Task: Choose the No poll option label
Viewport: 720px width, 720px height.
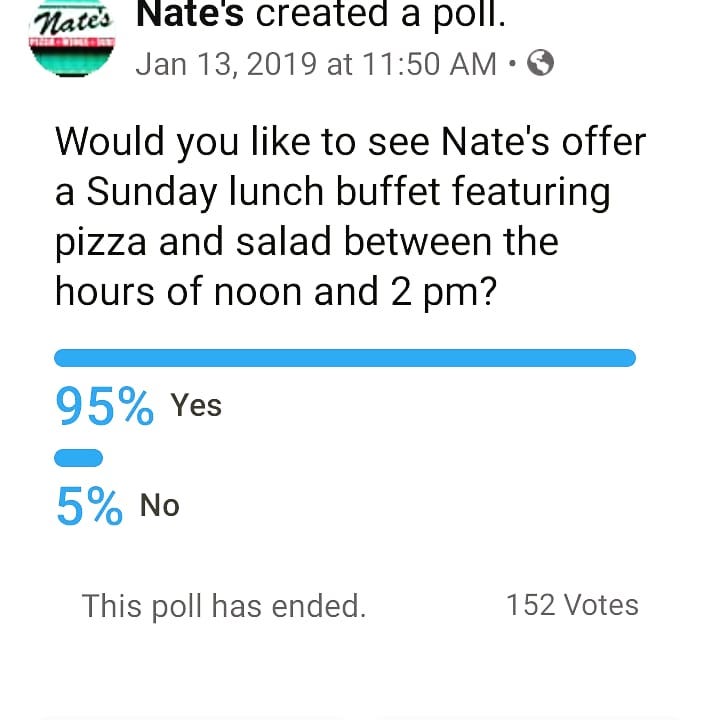Action: coord(160,505)
